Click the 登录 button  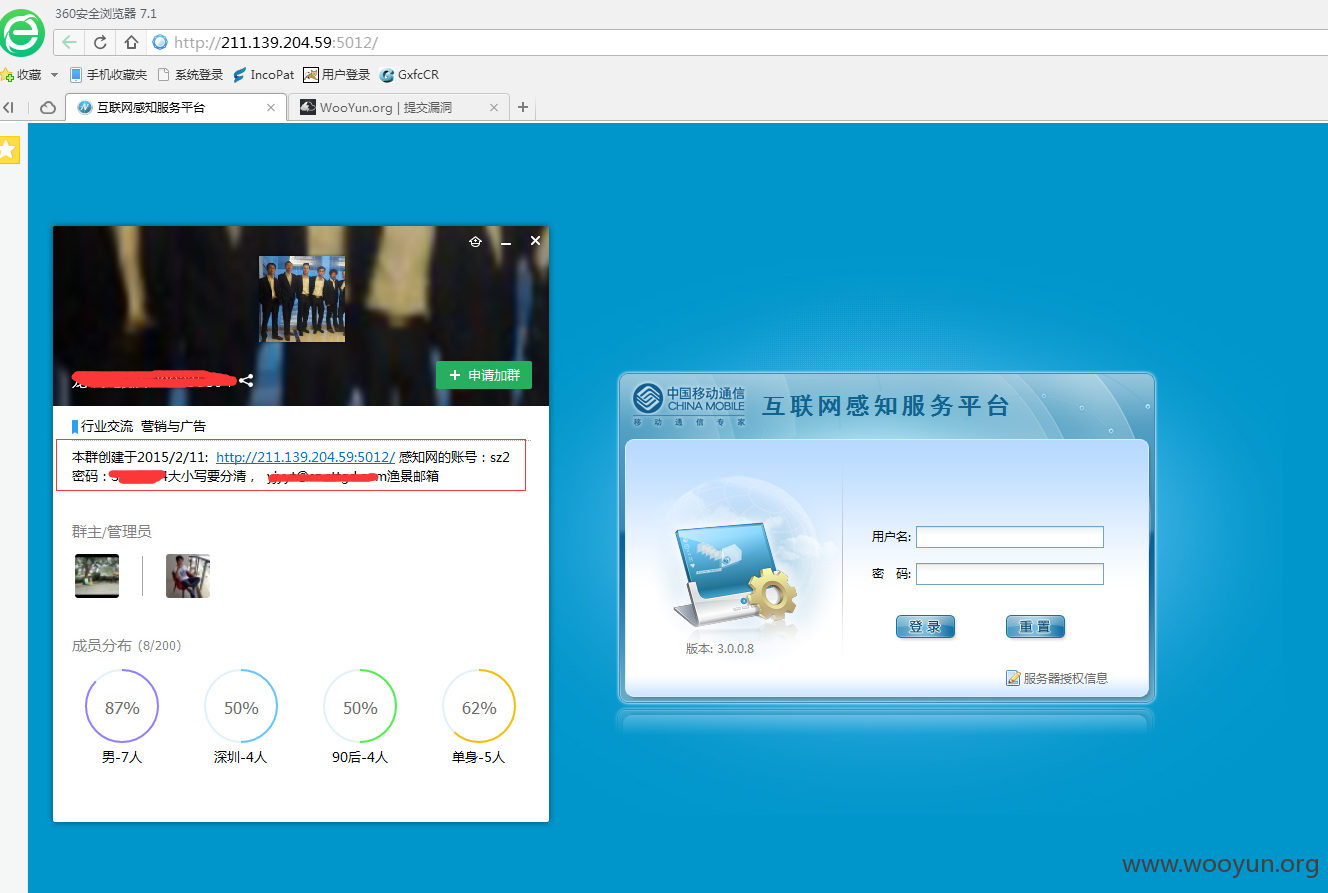point(925,627)
